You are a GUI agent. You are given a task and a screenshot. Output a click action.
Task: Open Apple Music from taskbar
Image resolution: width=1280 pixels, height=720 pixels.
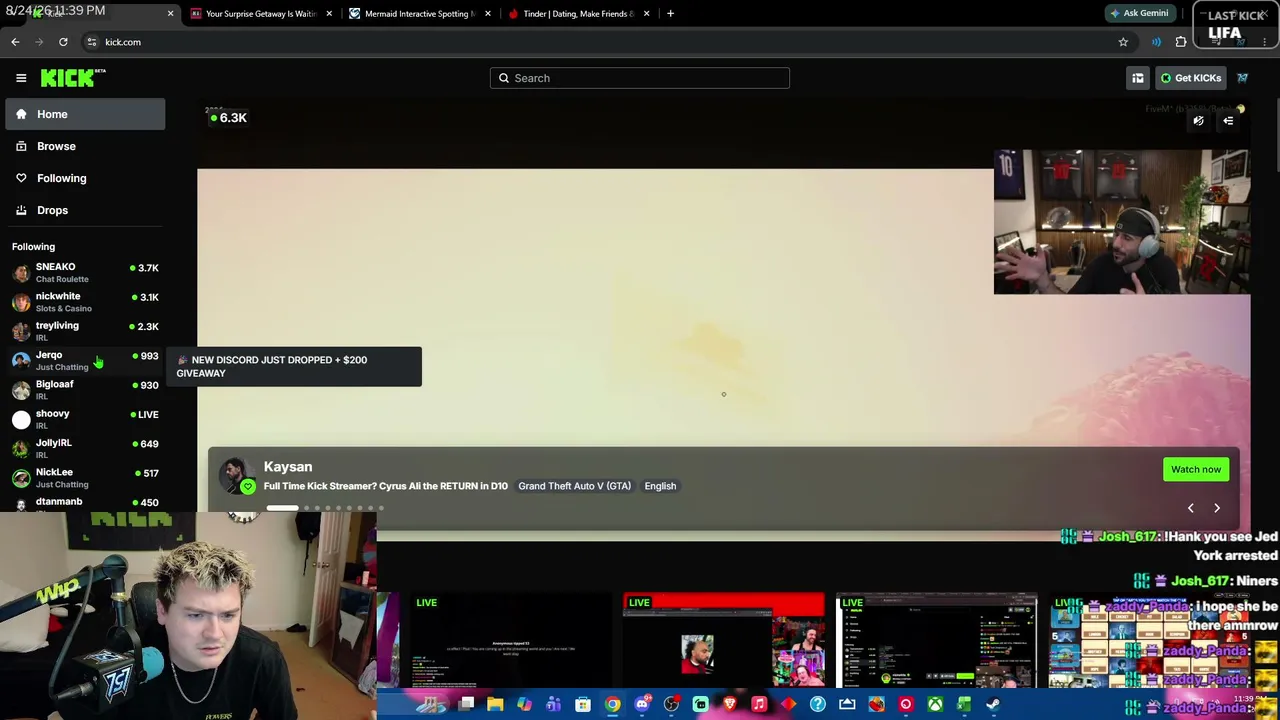pos(759,705)
